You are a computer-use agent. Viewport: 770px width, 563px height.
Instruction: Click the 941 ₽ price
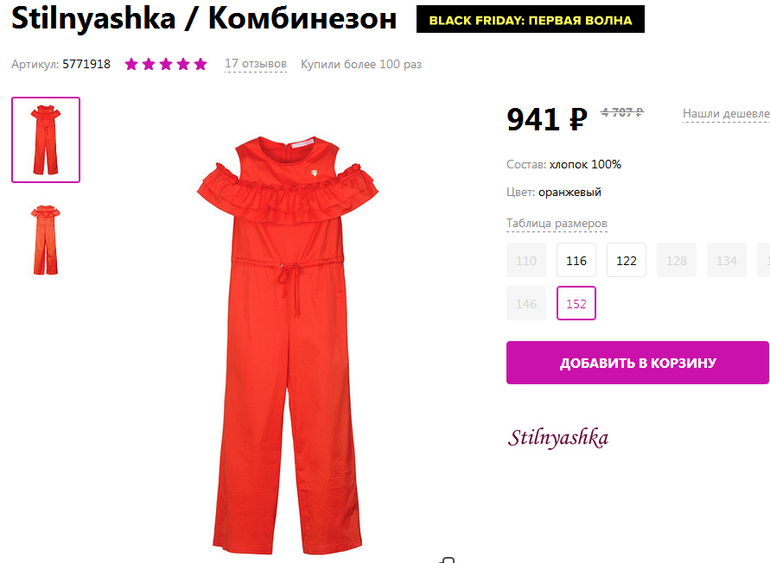pos(547,119)
